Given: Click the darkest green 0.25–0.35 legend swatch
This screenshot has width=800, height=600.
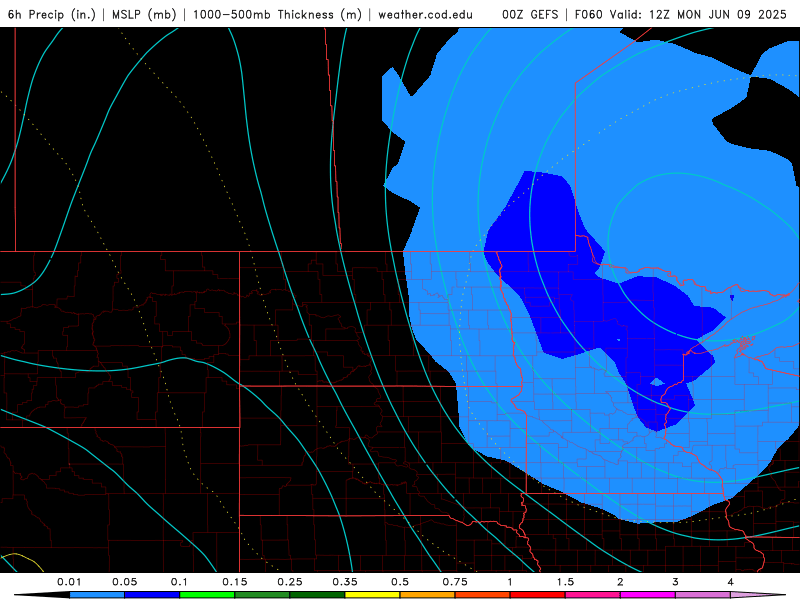Looking at the screenshot, I should pos(317,595).
